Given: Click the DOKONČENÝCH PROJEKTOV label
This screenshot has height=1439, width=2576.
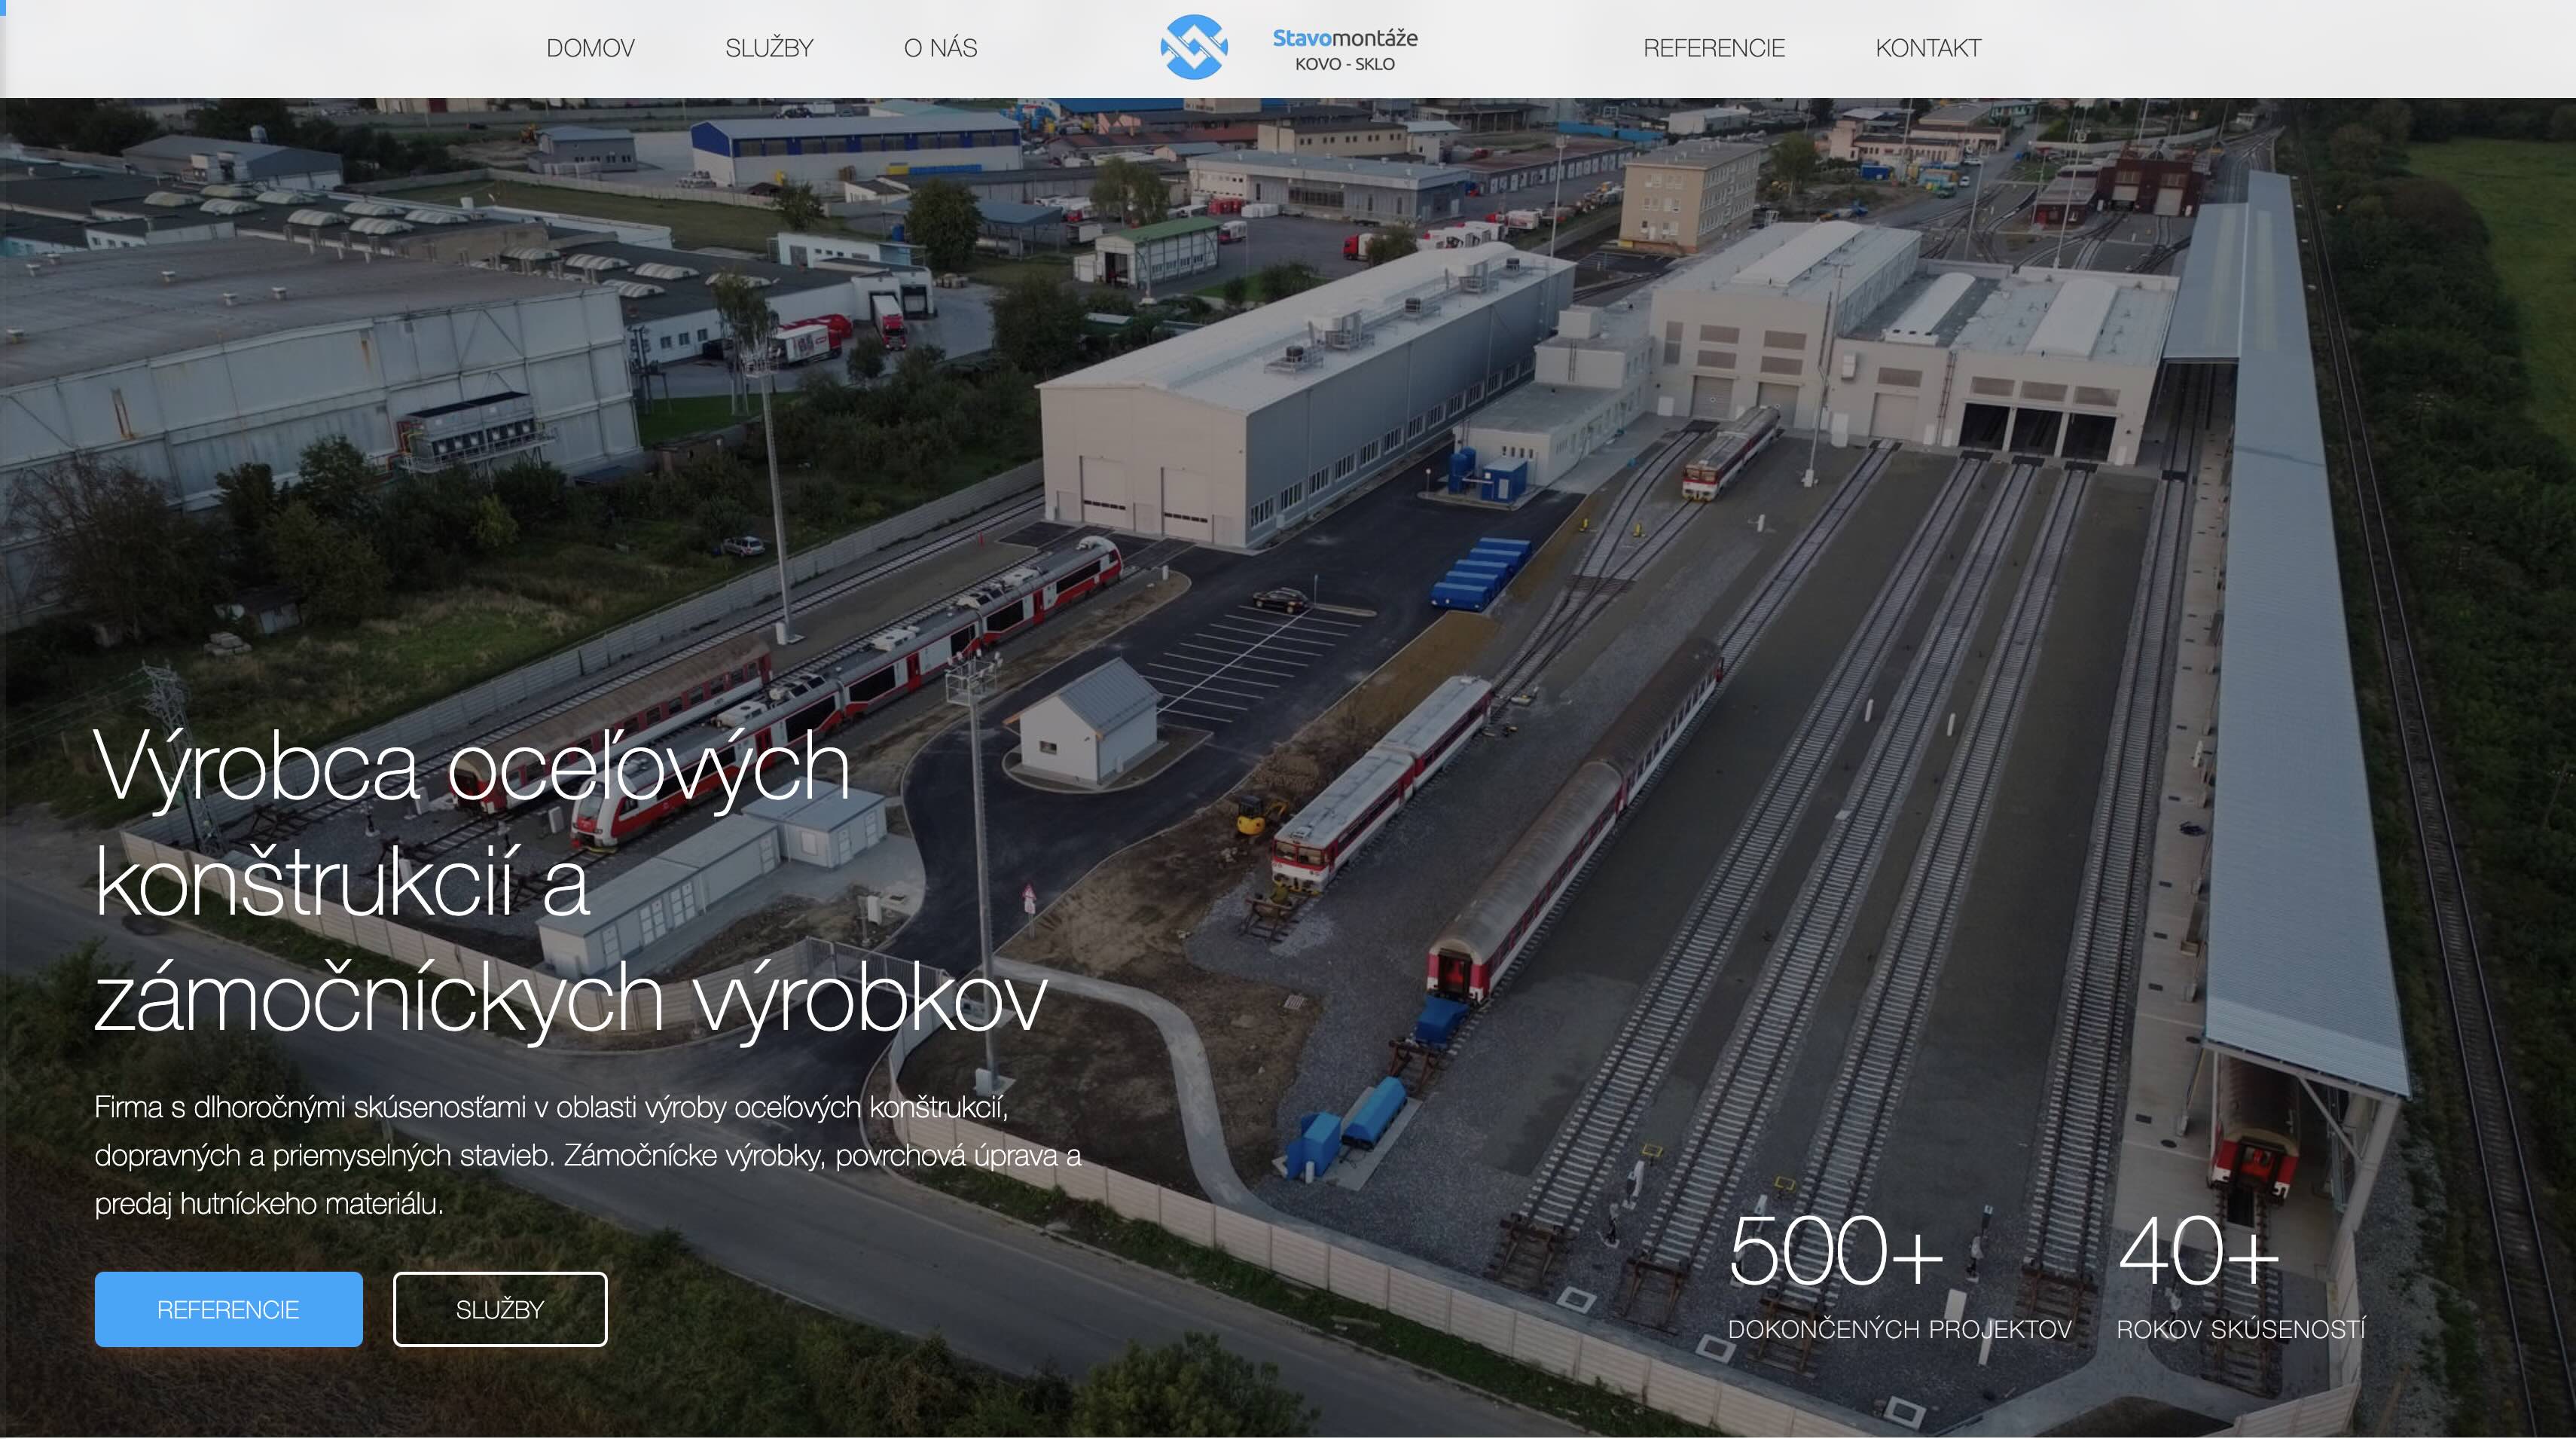Looking at the screenshot, I should [1899, 1329].
